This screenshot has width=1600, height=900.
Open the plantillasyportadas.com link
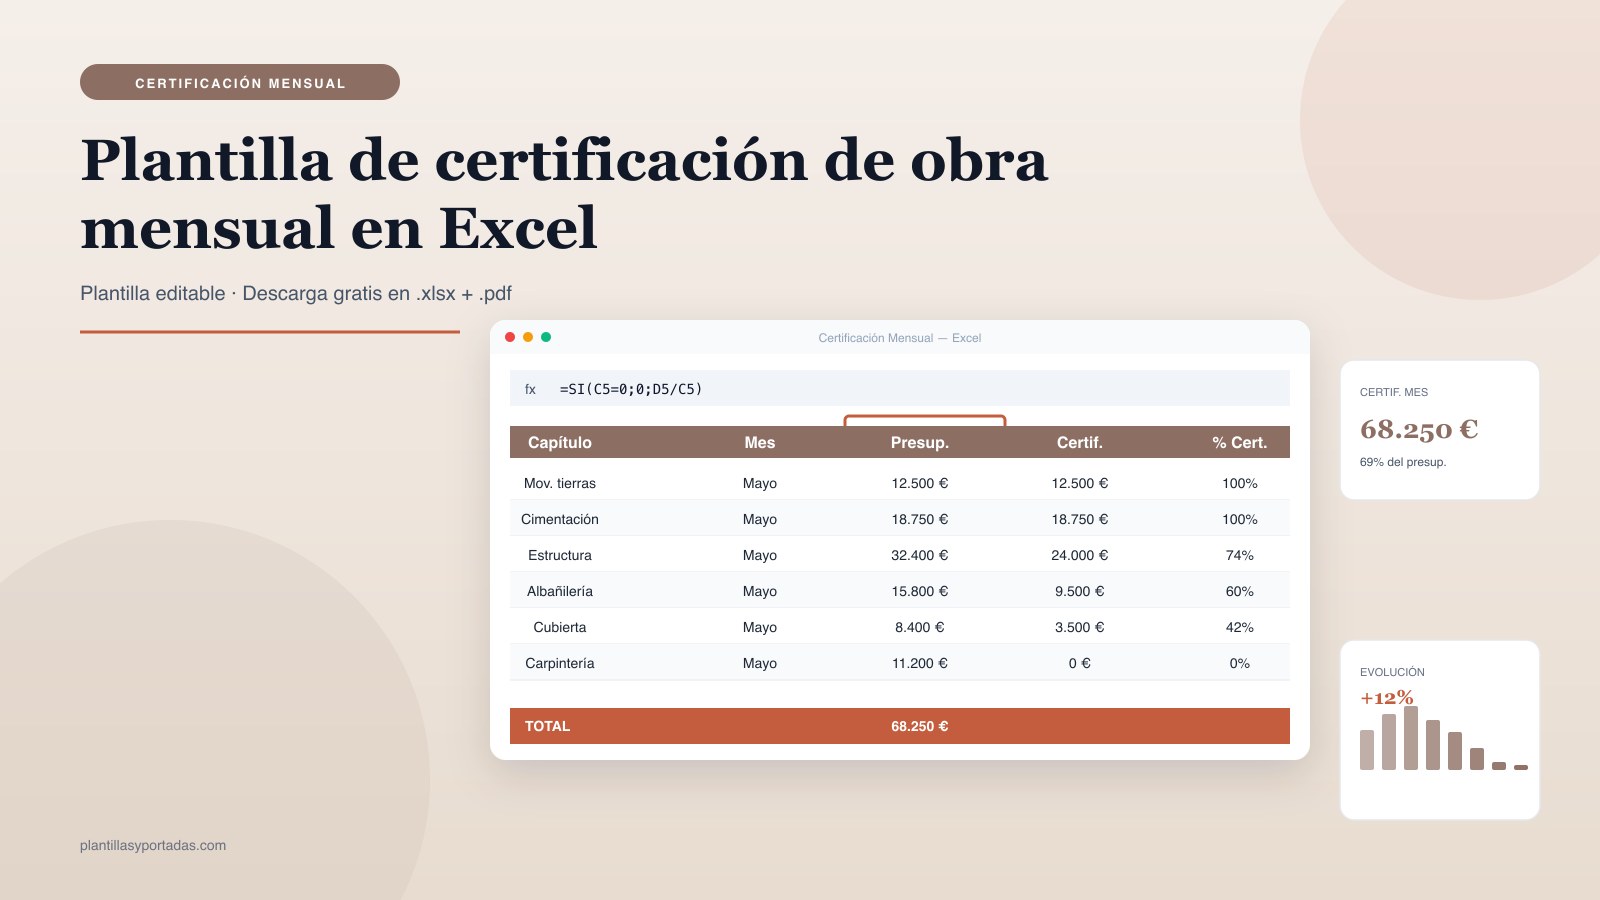point(153,845)
